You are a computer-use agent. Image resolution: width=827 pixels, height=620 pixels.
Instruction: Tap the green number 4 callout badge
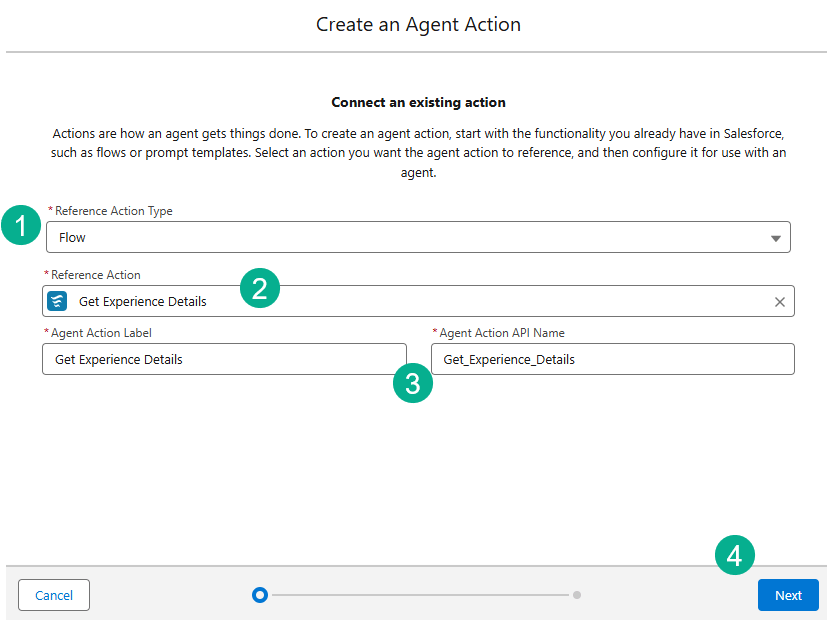pyautogui.click(x=735, y=556)
